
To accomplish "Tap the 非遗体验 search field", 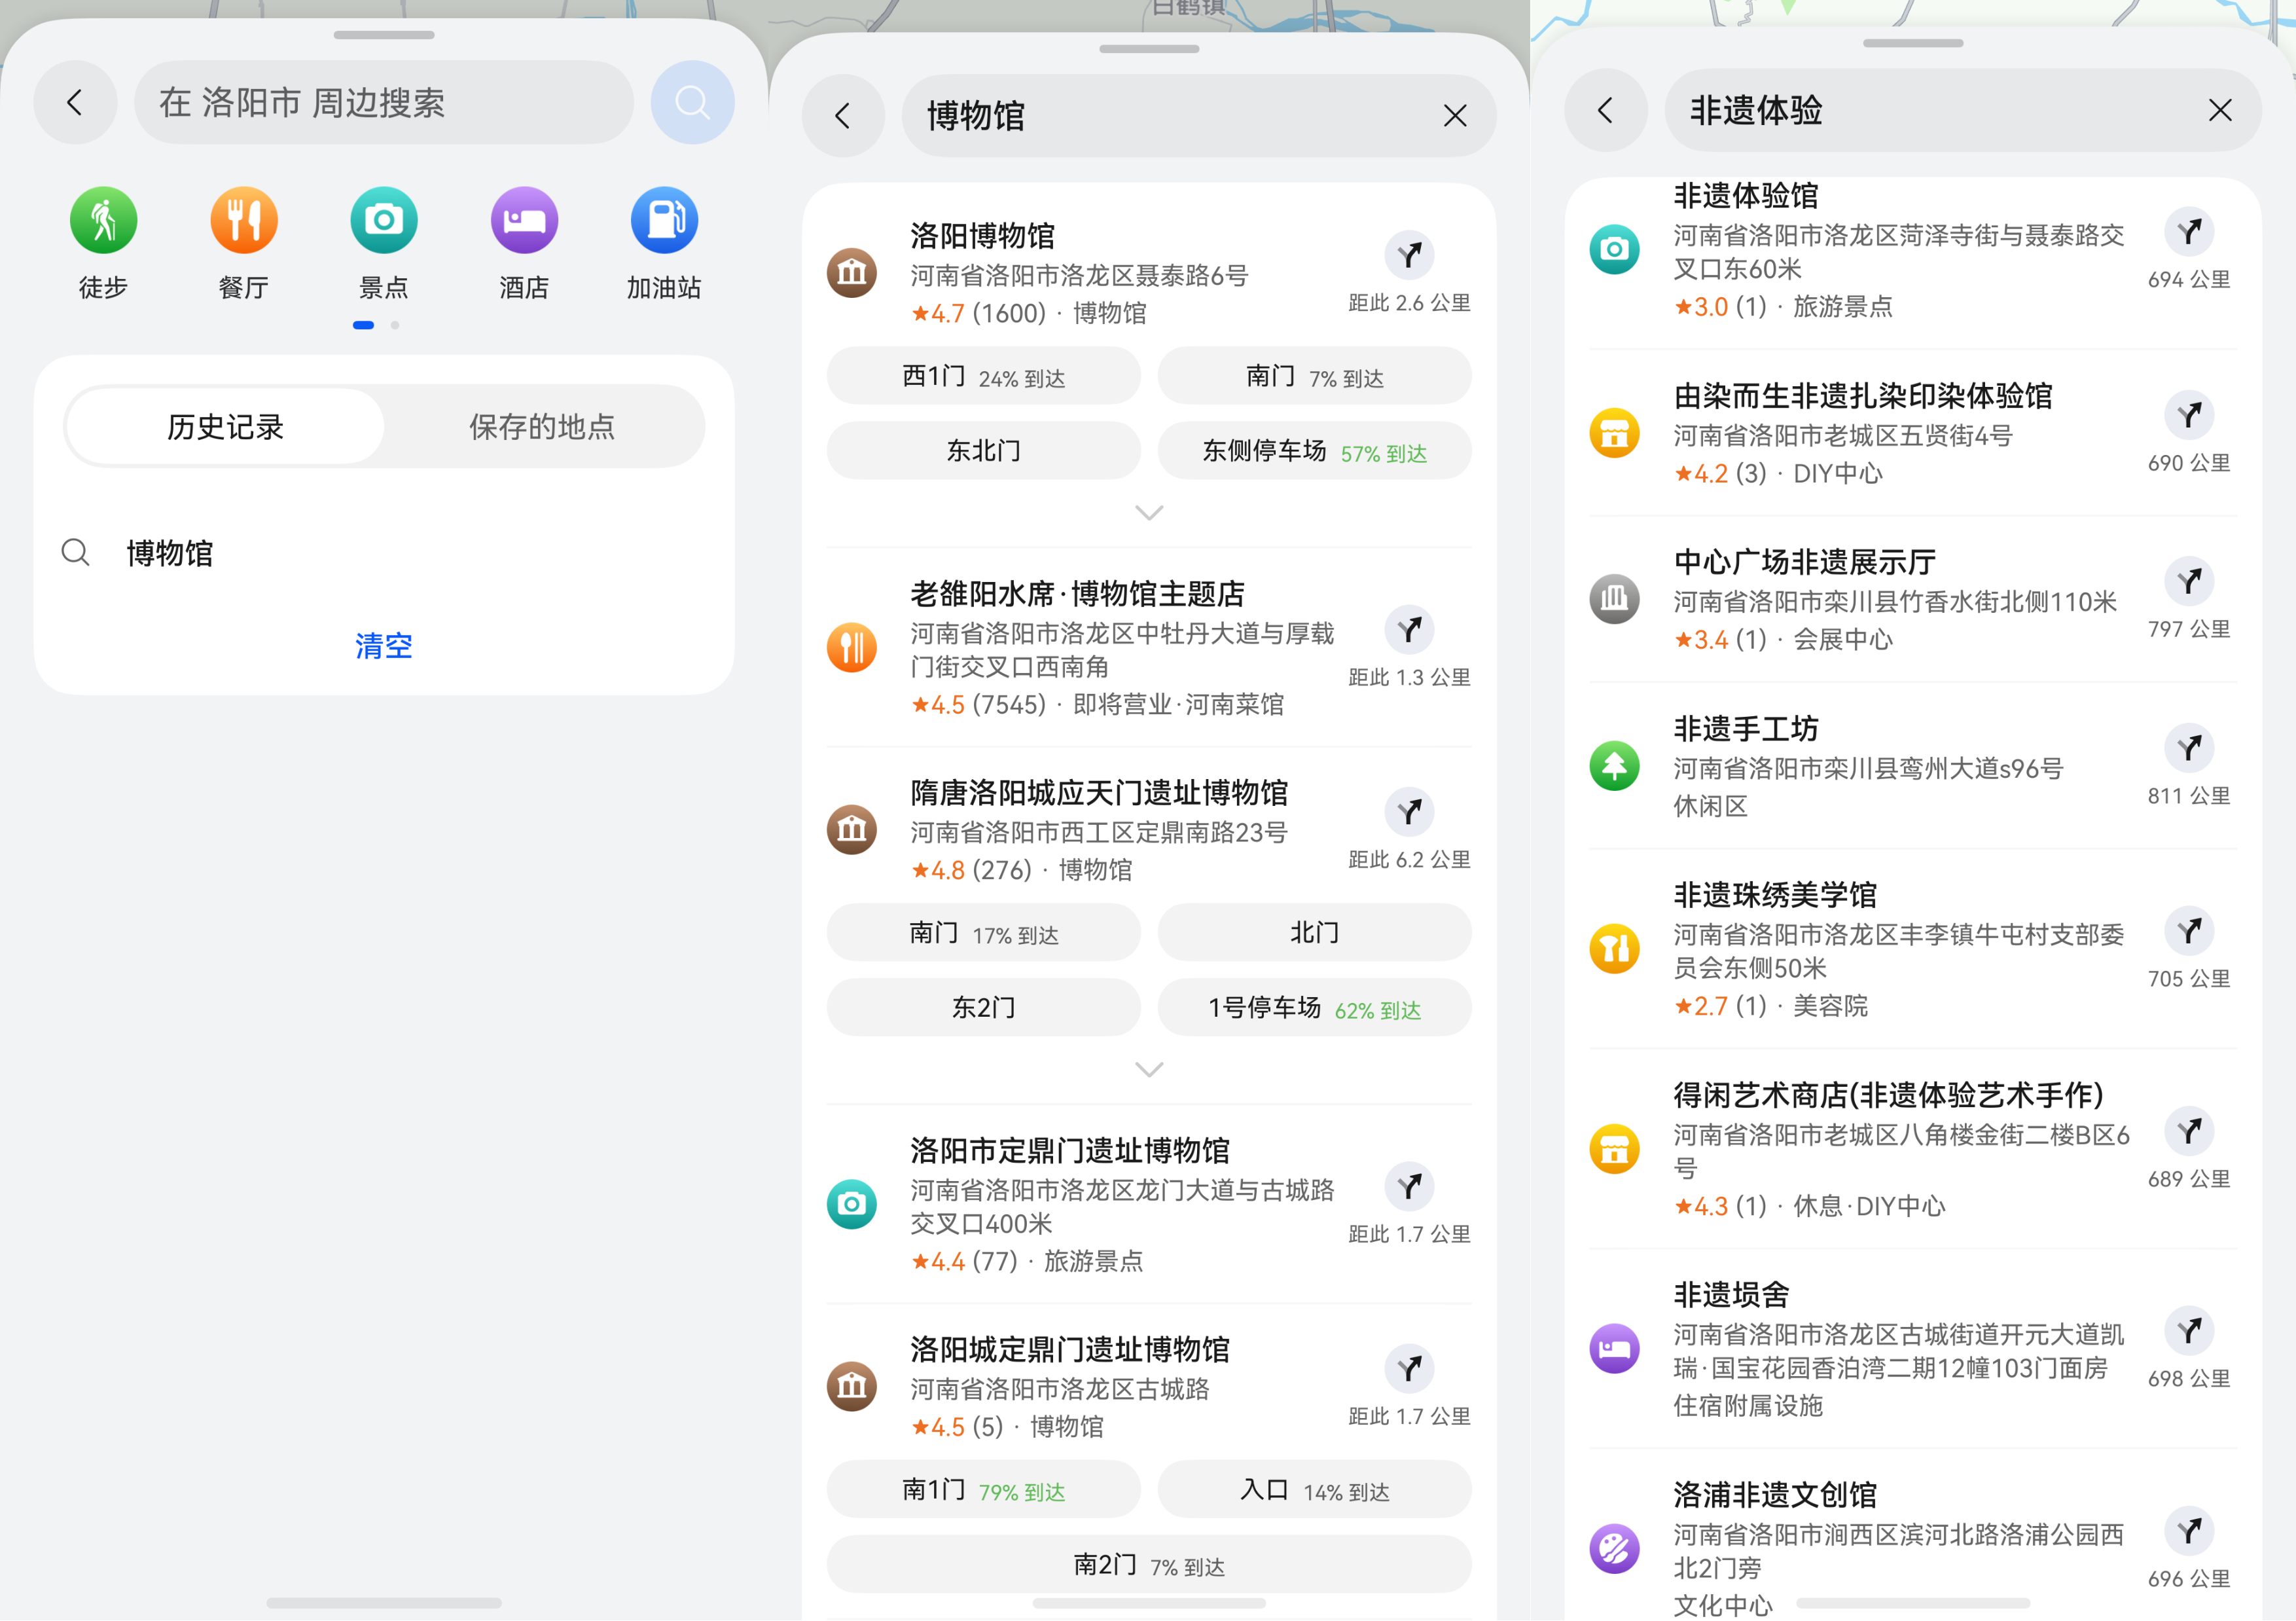I will 1963,110.
